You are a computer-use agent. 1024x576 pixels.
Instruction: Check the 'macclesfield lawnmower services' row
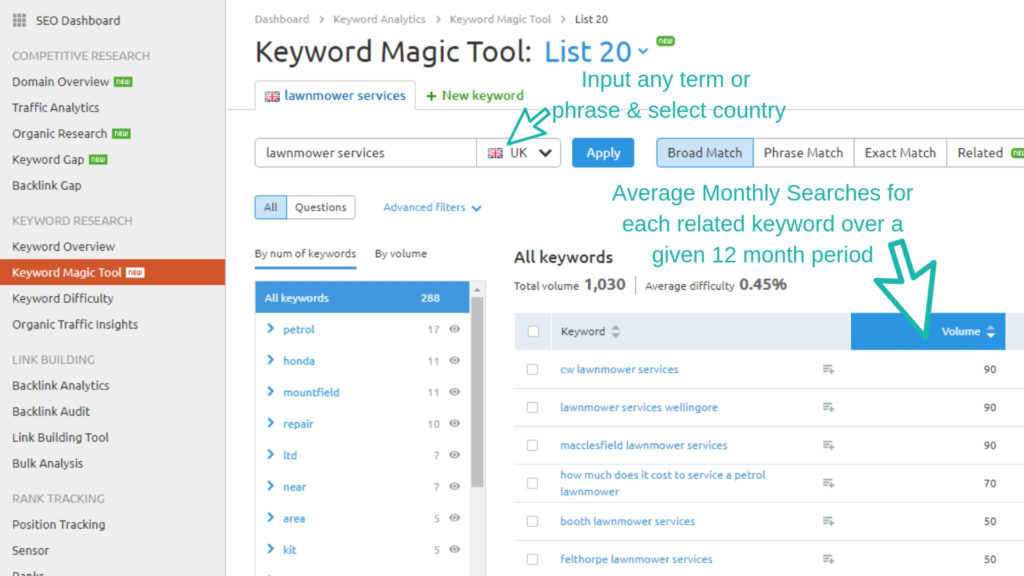[x=532, y=445]
